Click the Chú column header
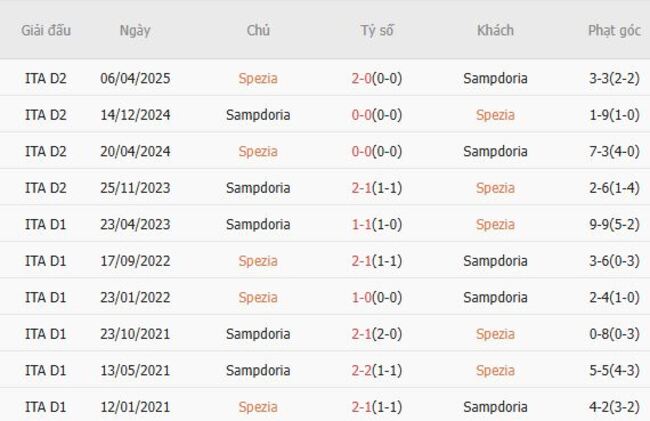Screen dimensions: 650x421 [x=258, y=30]
